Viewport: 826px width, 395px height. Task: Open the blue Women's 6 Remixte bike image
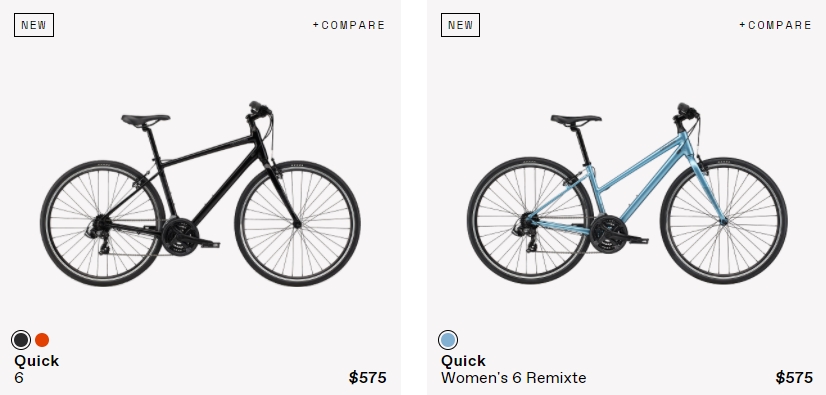[x=627, y=193]
